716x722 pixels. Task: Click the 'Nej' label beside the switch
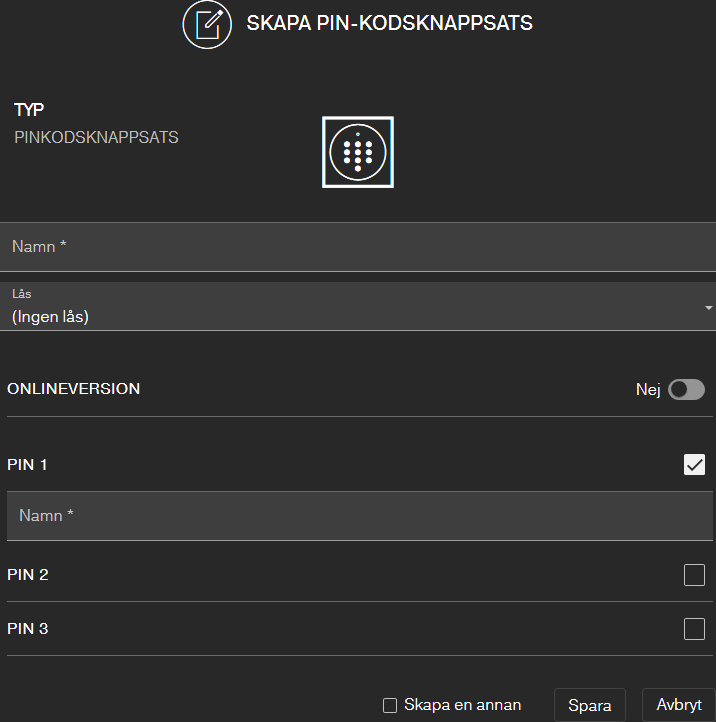pyautogui.click(x=648, y=390)
